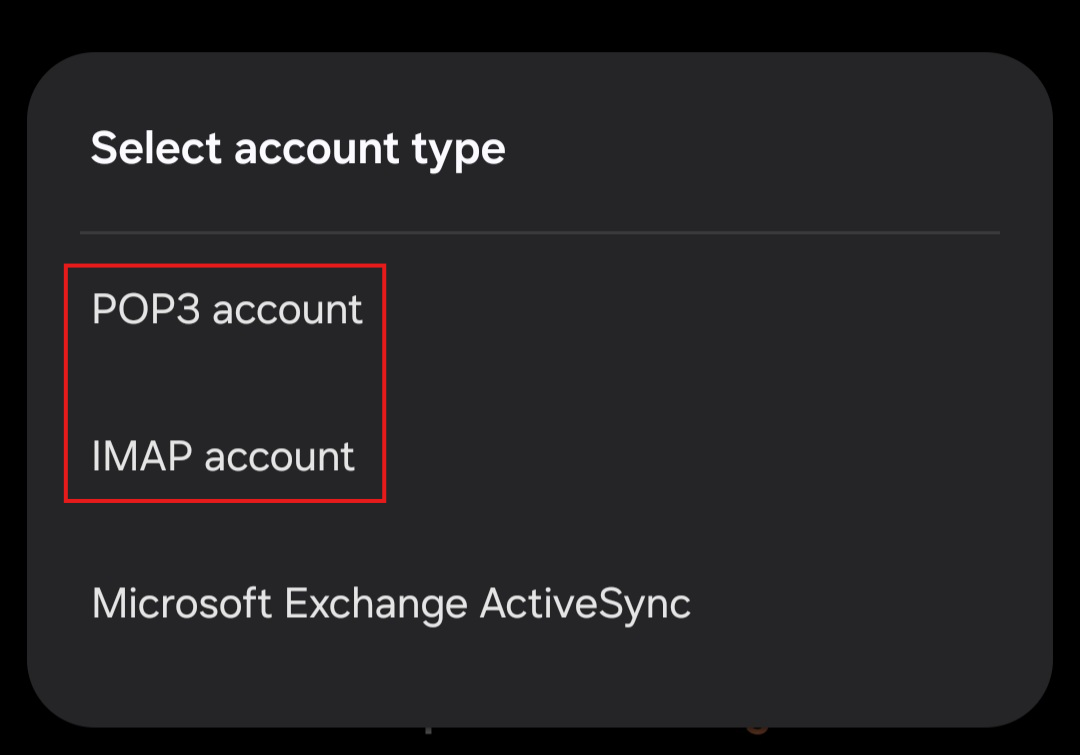Click the word "type" in dialog title

pos(458,150)
